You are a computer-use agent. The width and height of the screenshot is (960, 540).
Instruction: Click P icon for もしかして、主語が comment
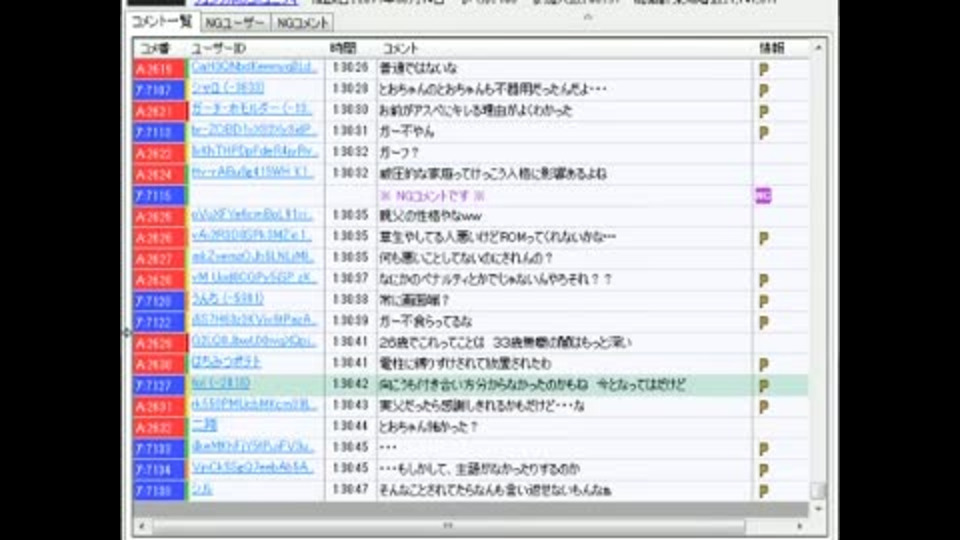coord(763,470)
